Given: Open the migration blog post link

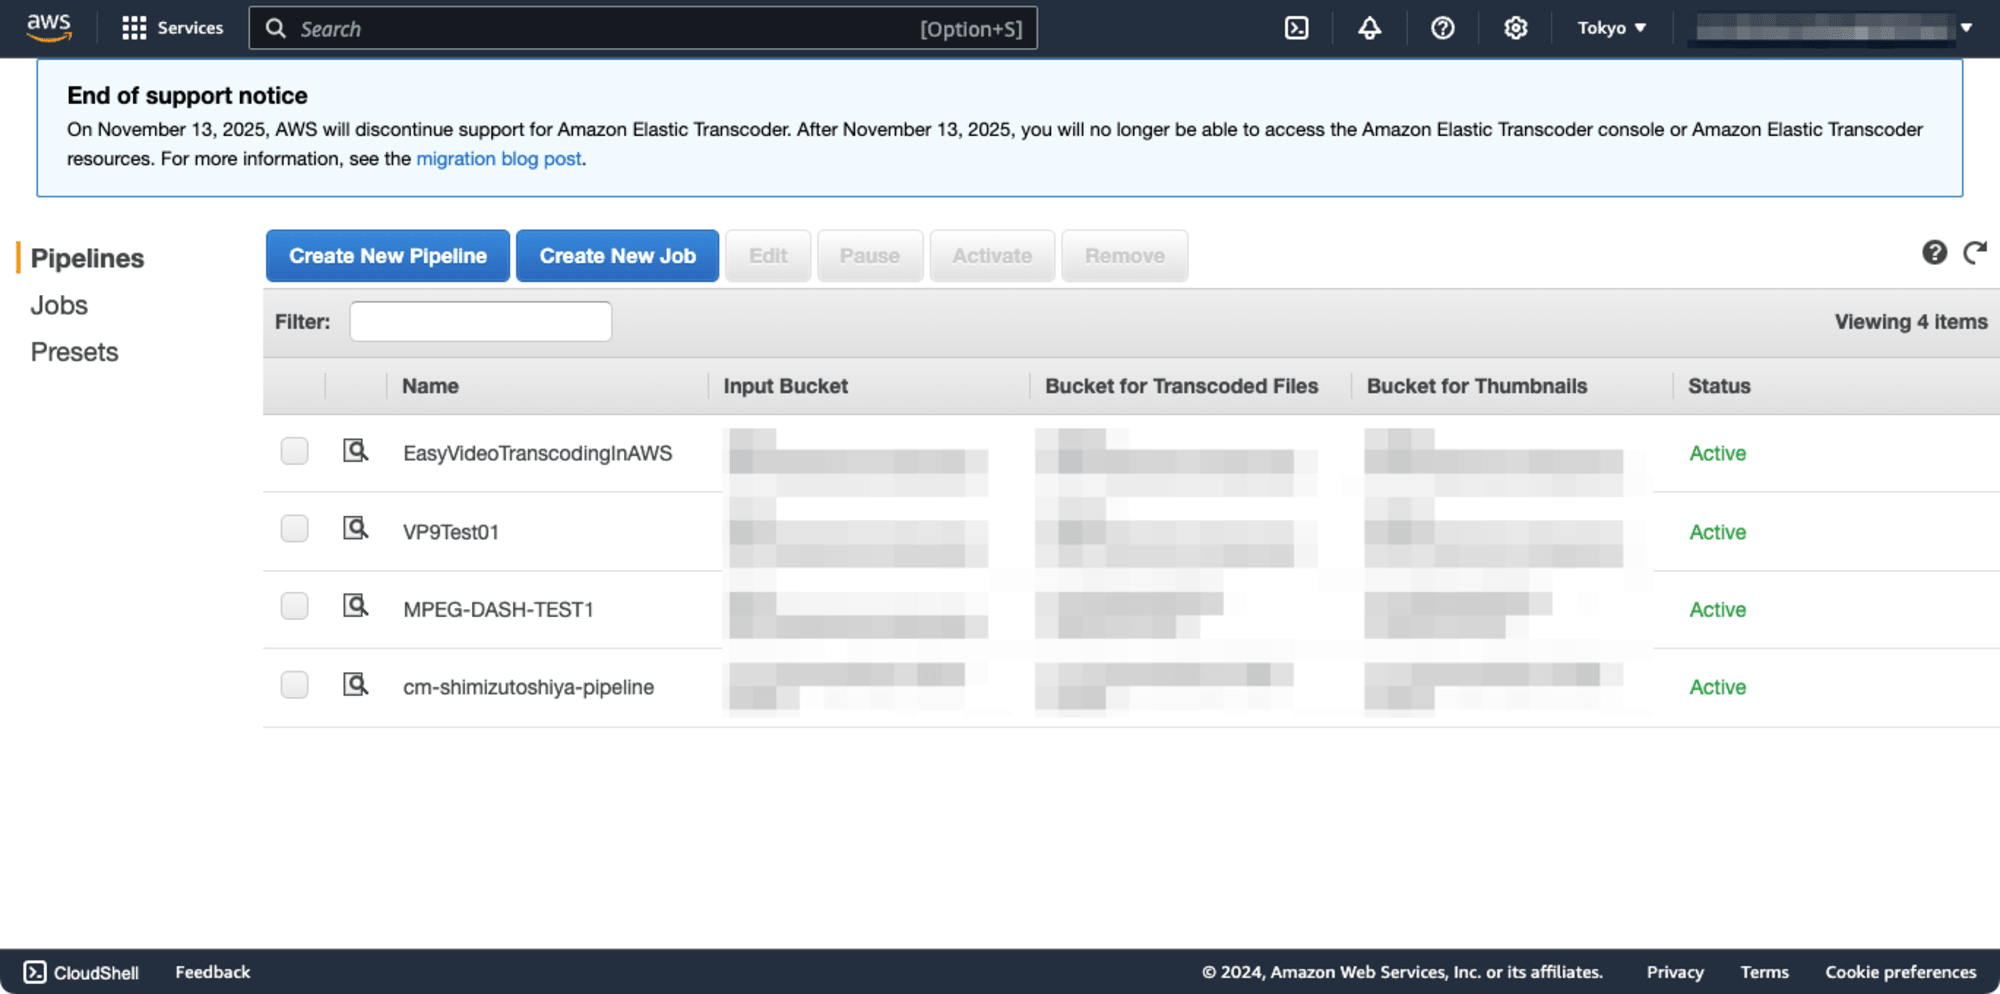Looking at the screenshot, I should pos(499,158).
